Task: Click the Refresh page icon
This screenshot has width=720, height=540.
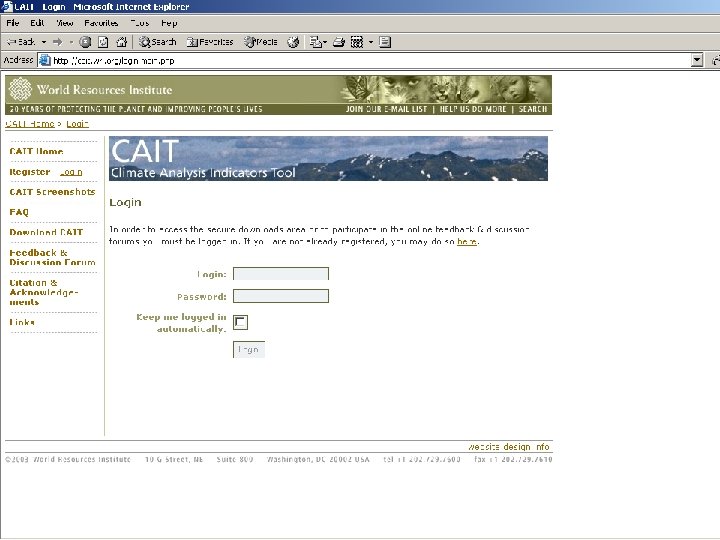Action: pos(103,42)
